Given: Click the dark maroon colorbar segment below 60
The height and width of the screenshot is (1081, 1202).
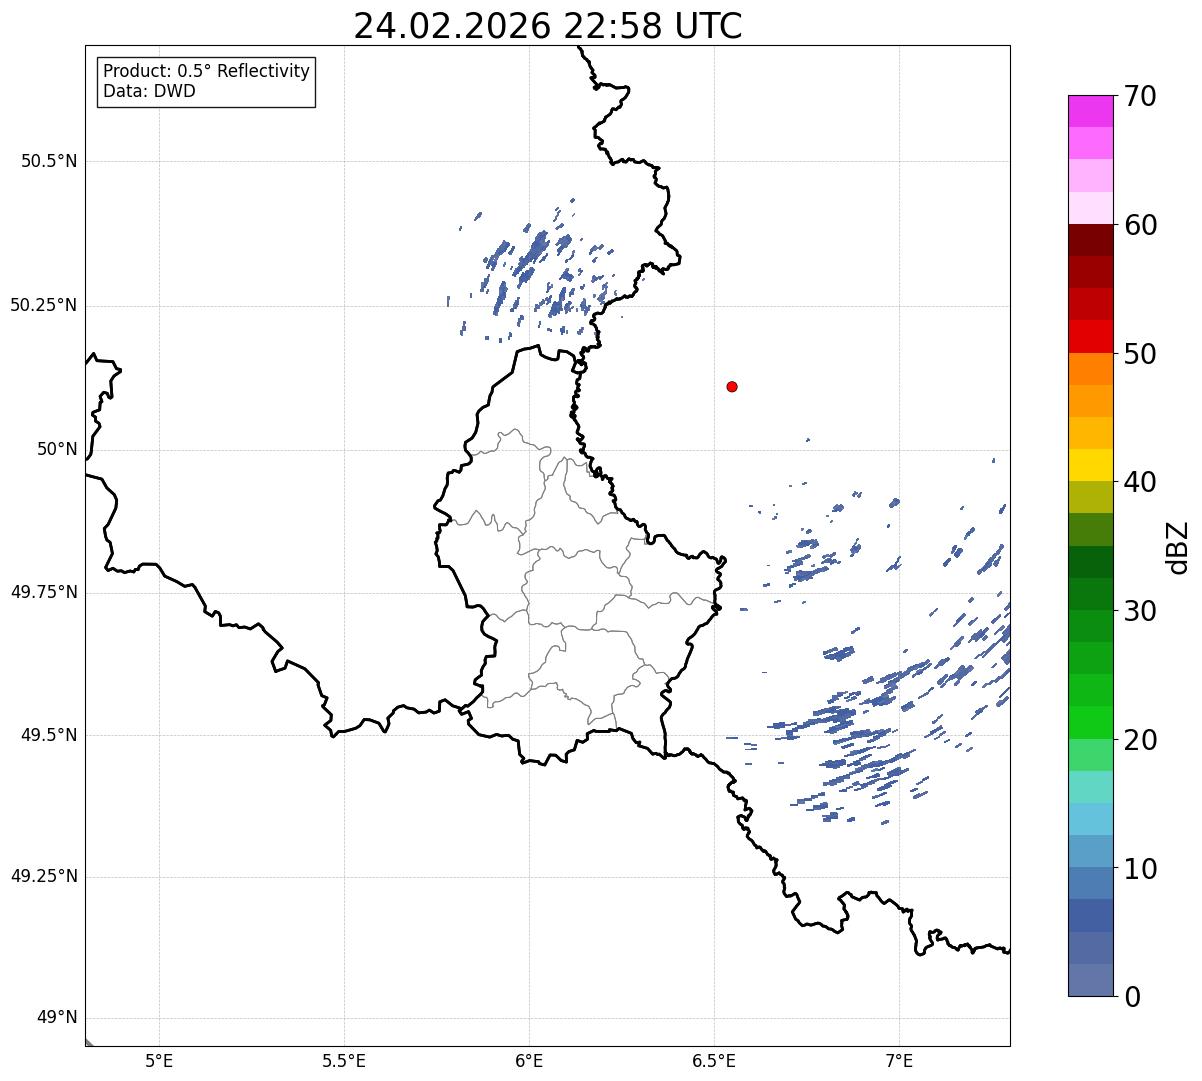Looking at the screenshot, I should click(x=1090, y=240).
